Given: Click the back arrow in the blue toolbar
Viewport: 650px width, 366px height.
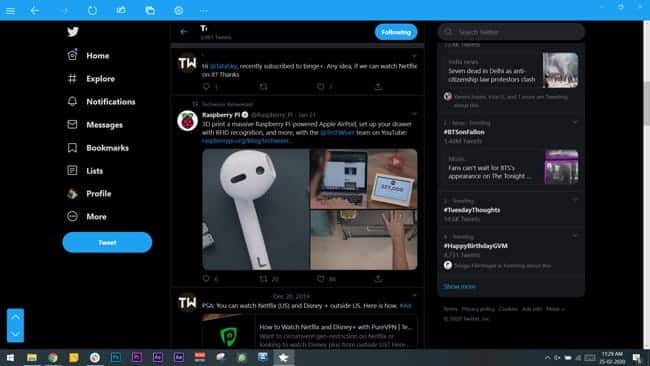Looking at the screenshot, I should coord(35,11).
